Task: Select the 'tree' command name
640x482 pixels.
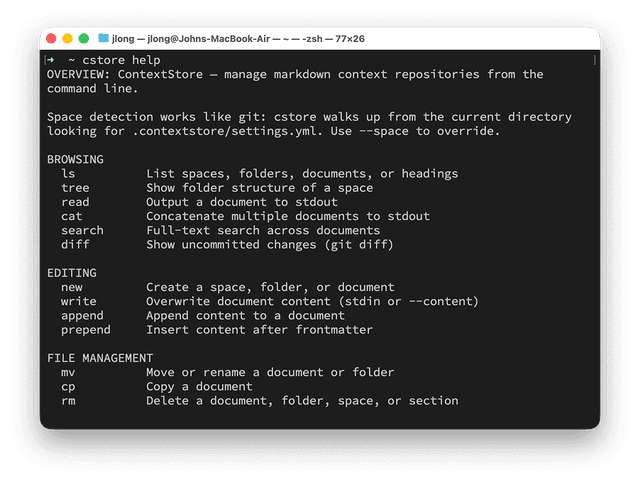Action: 75,188
